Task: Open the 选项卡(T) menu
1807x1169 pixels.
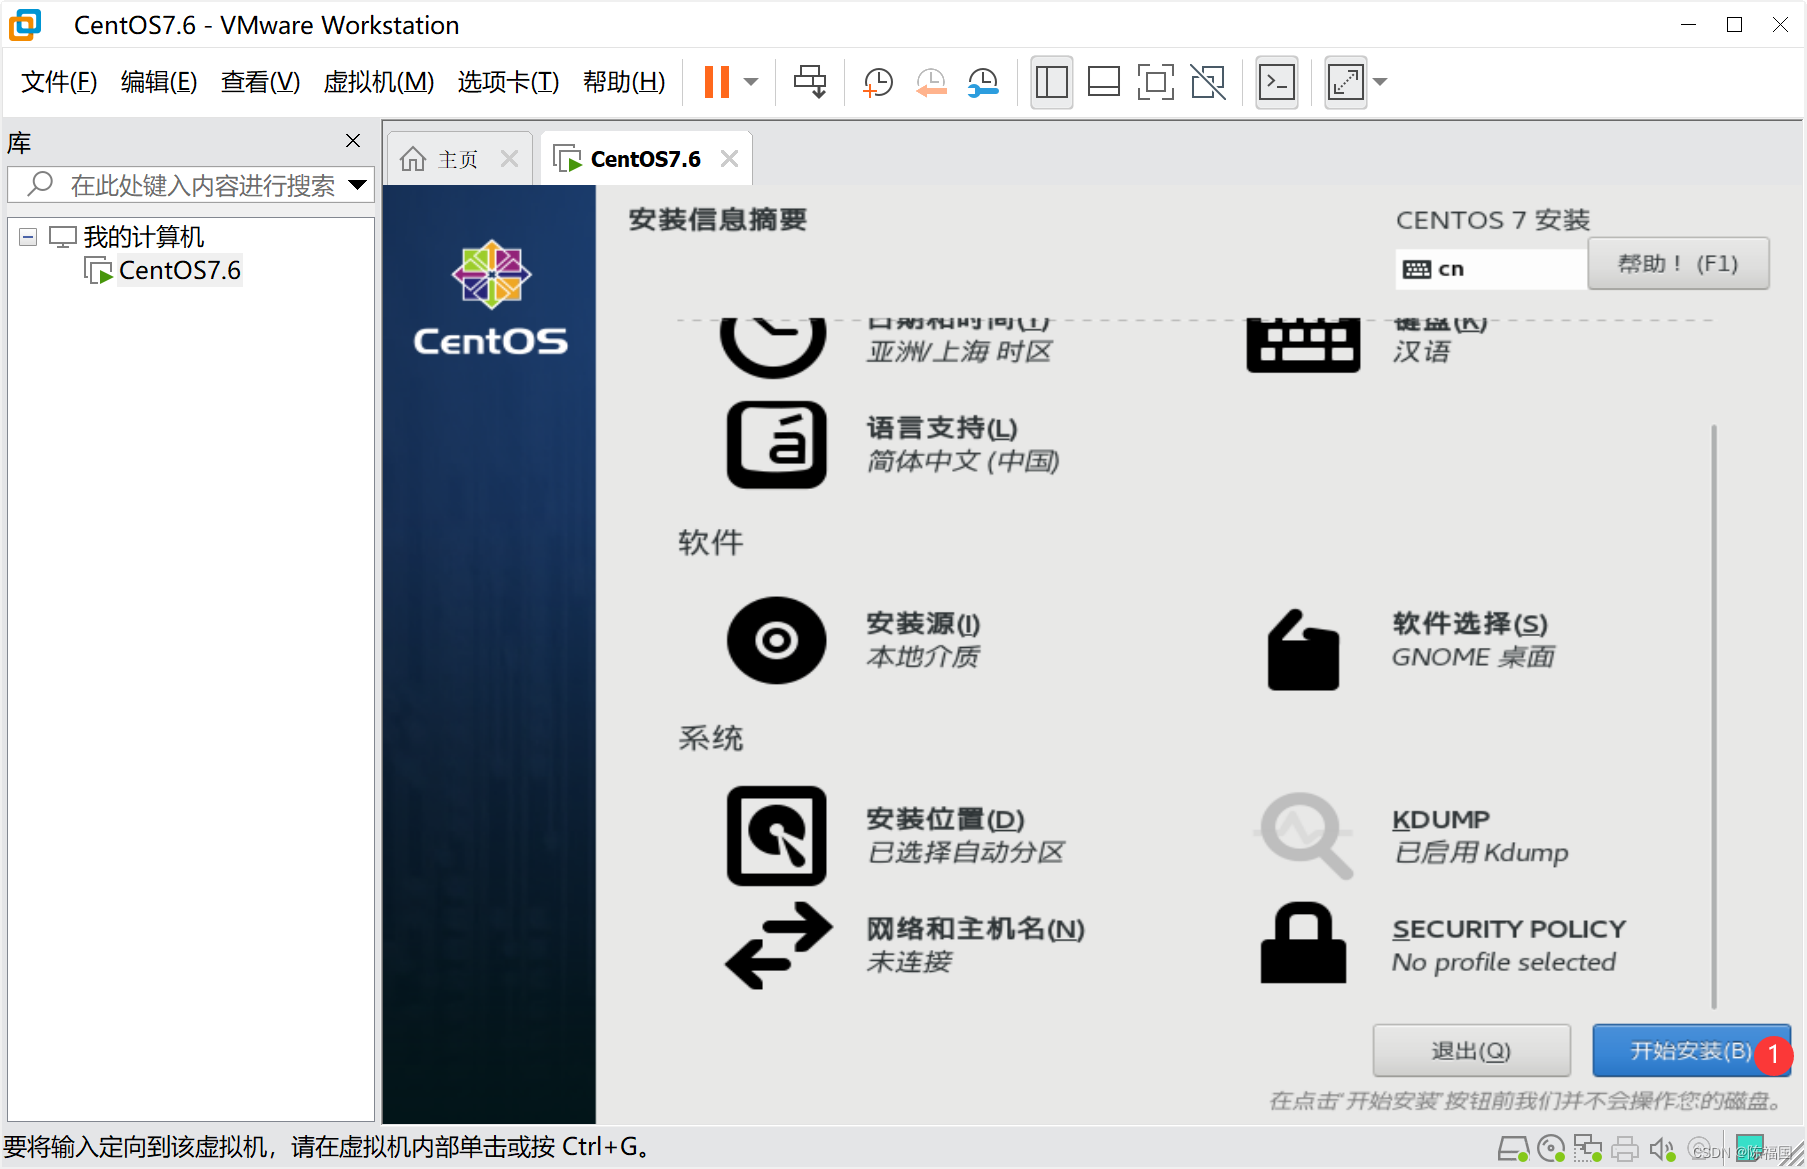Action: (508, 82)
